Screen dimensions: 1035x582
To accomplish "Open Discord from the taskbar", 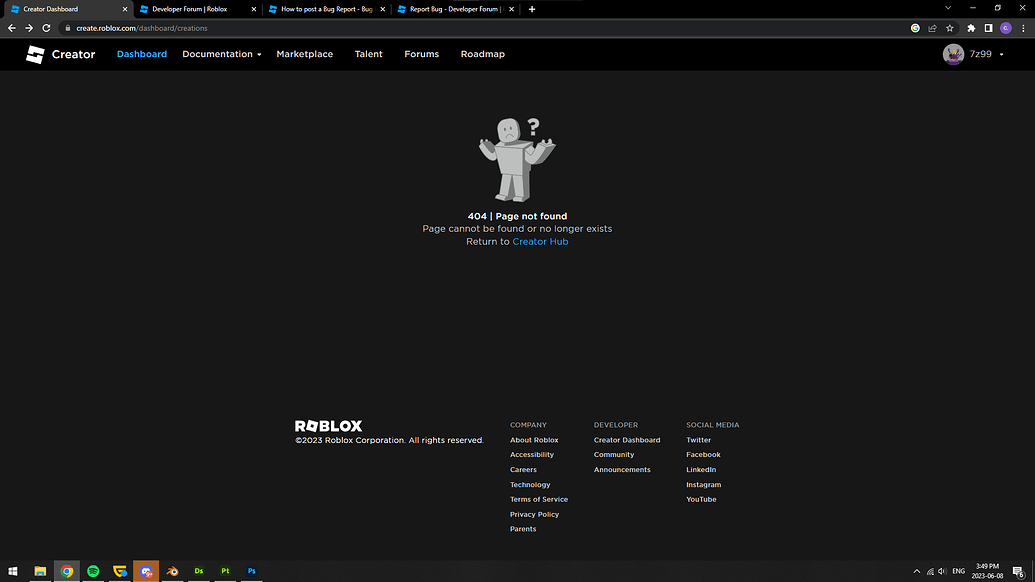I will pyautogui.click(x=146, y=571).
